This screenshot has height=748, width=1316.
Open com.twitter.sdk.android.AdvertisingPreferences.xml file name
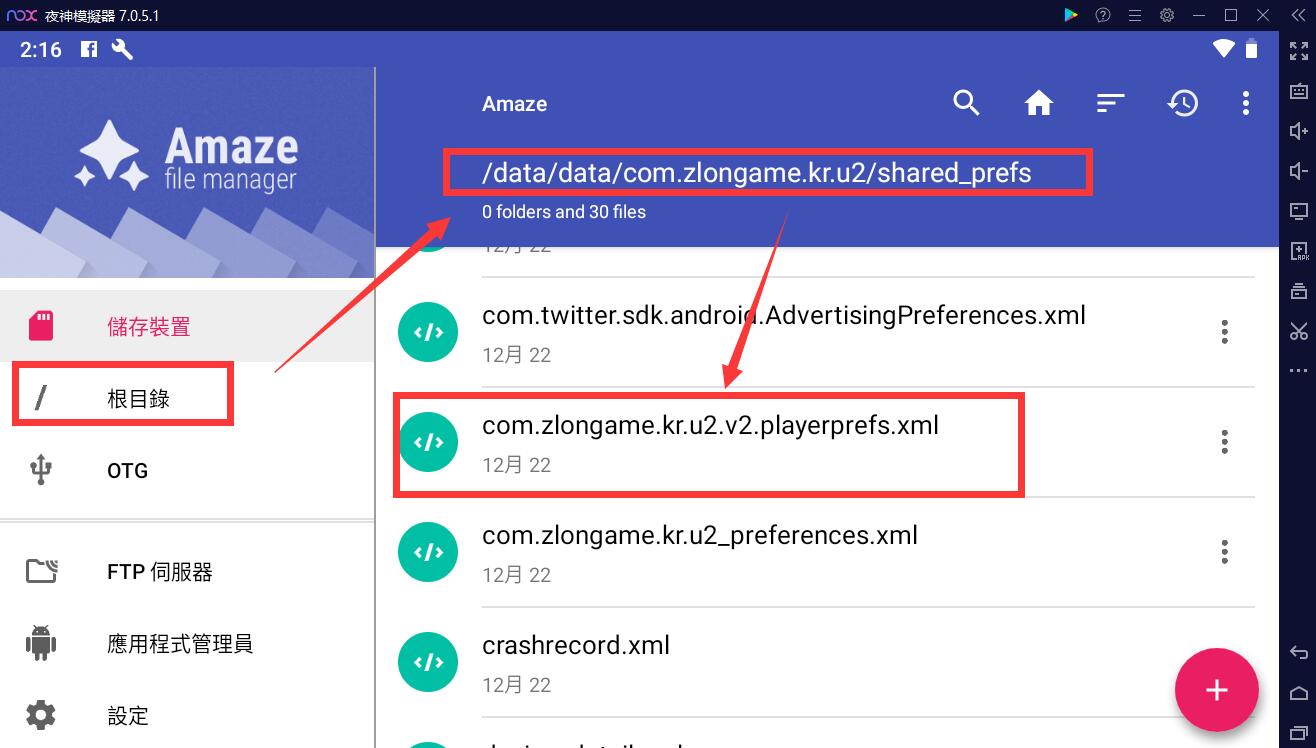coord(784,316)
